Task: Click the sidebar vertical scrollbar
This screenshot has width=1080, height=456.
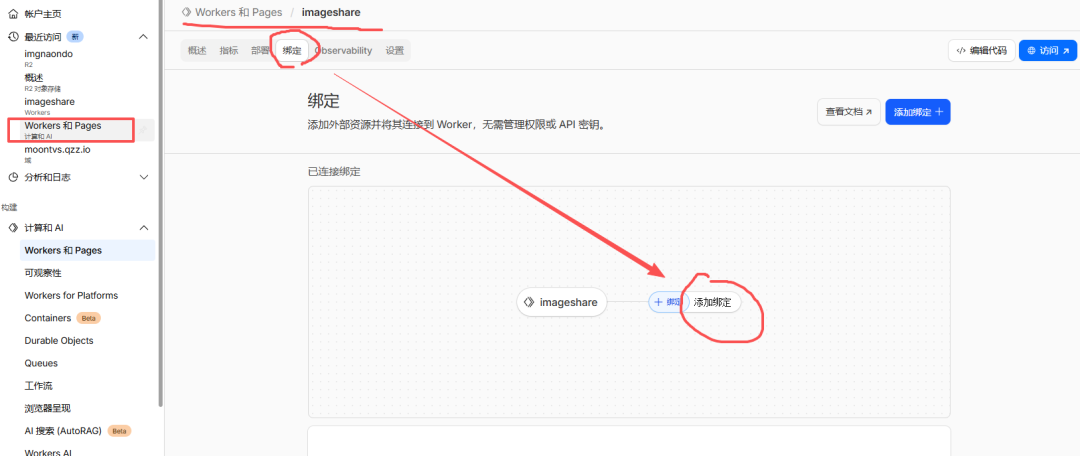Action: tap(161, 200)
